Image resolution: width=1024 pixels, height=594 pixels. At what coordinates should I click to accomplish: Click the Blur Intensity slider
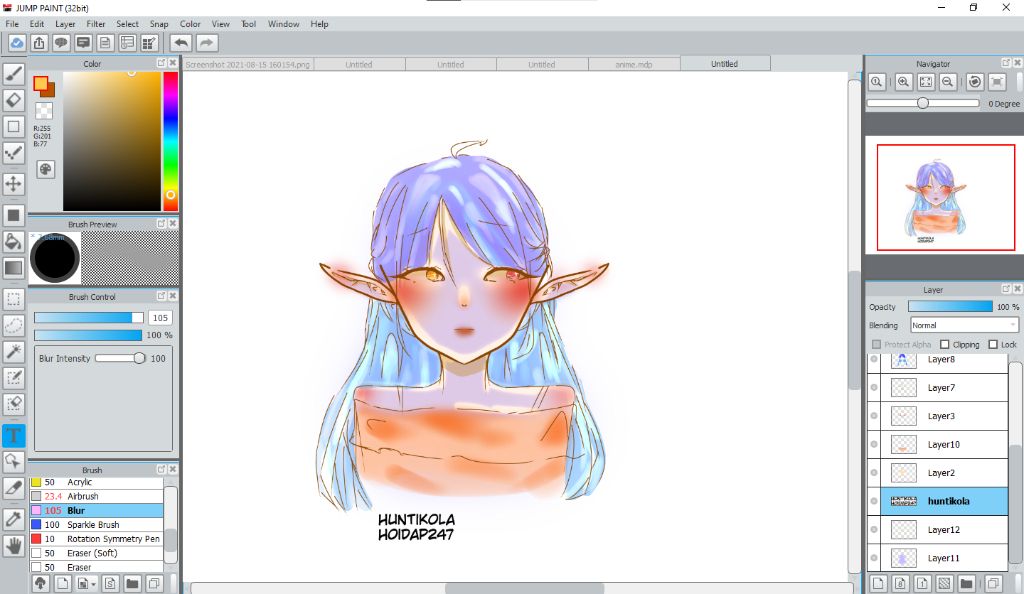(120, 358)
